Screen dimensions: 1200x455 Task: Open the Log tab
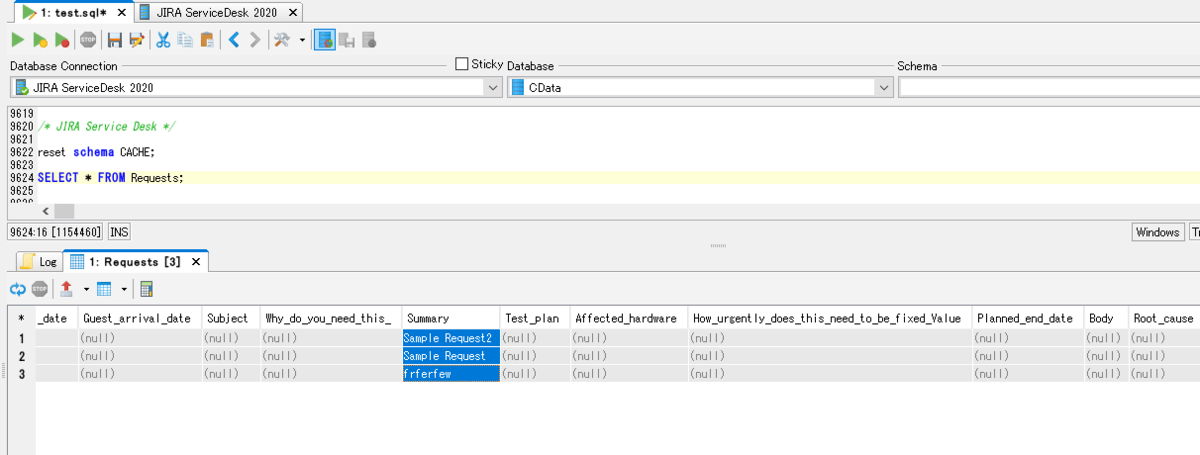point(40,262)
